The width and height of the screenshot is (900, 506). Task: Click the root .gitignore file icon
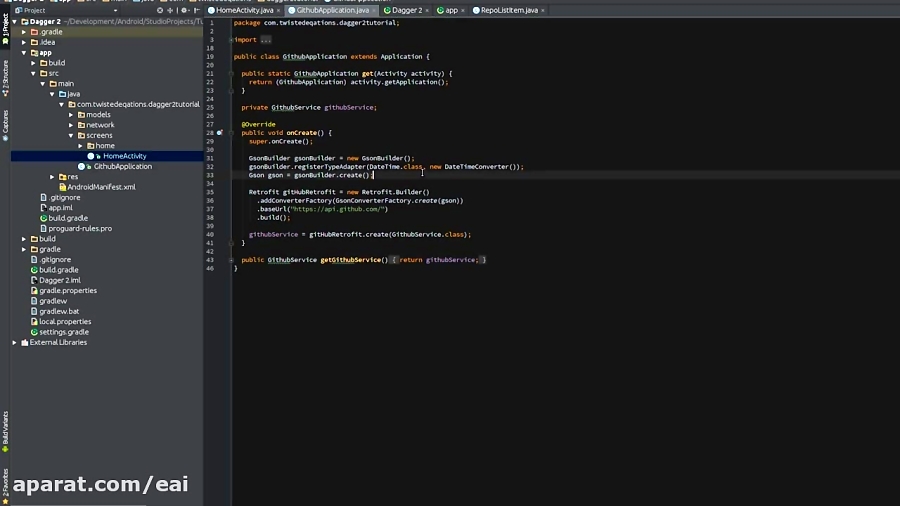pos(34,259)
